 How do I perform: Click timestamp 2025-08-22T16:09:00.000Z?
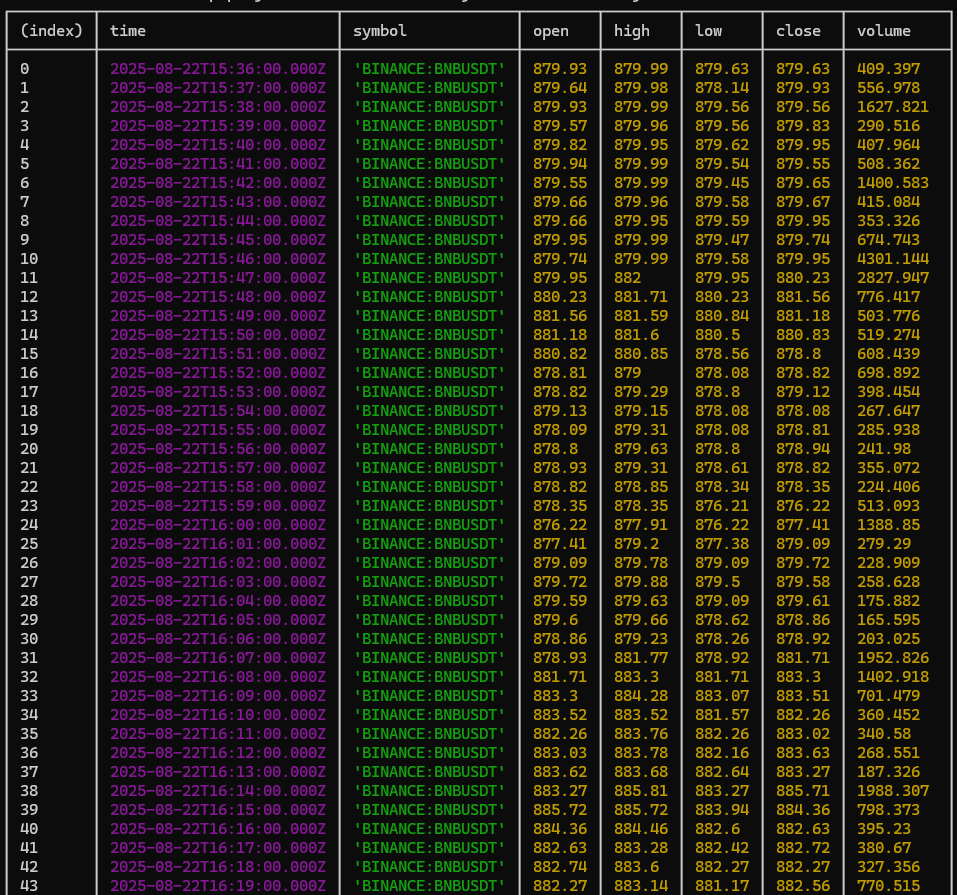pos(218,696)
